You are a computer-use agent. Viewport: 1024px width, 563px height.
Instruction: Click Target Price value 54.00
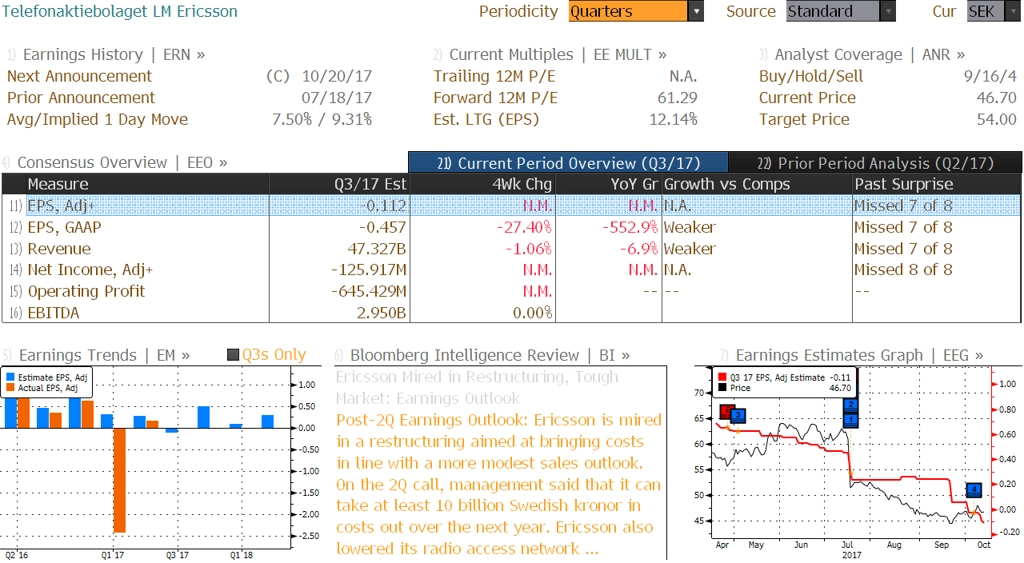click(997, 120)
